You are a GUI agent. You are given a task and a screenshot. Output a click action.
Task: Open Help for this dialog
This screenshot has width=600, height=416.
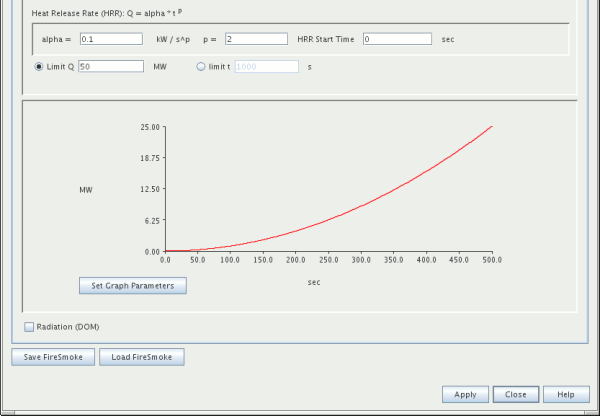[566, 394]
